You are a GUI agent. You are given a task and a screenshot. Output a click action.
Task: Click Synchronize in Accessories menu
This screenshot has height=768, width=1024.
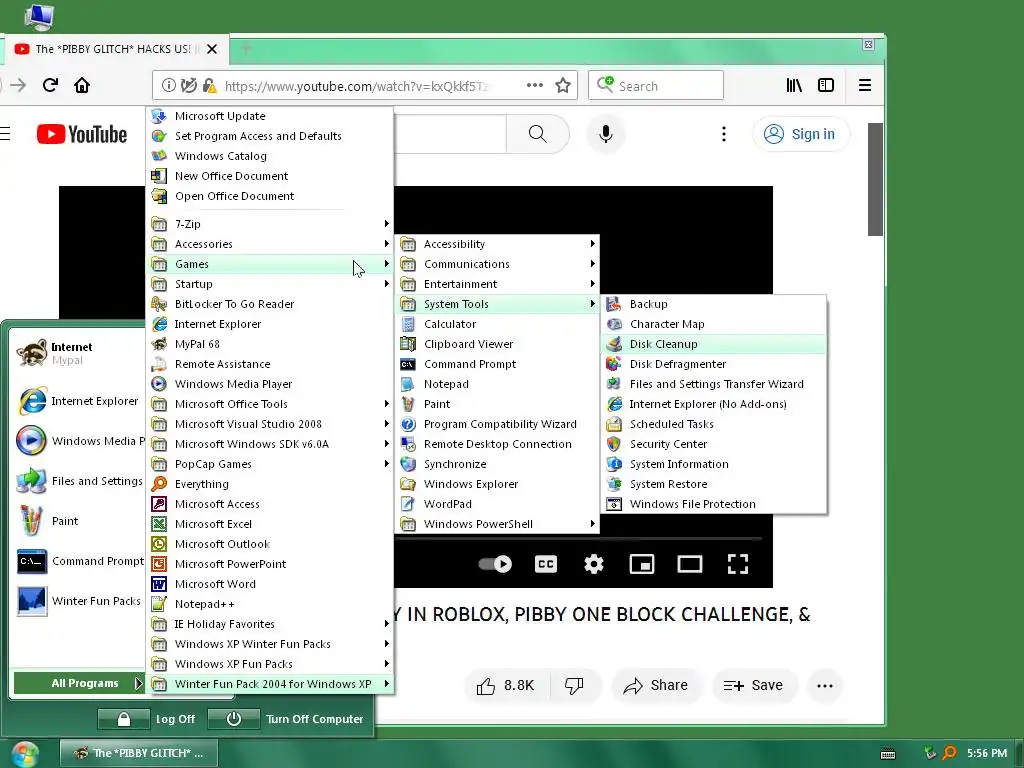click(497, 464)
